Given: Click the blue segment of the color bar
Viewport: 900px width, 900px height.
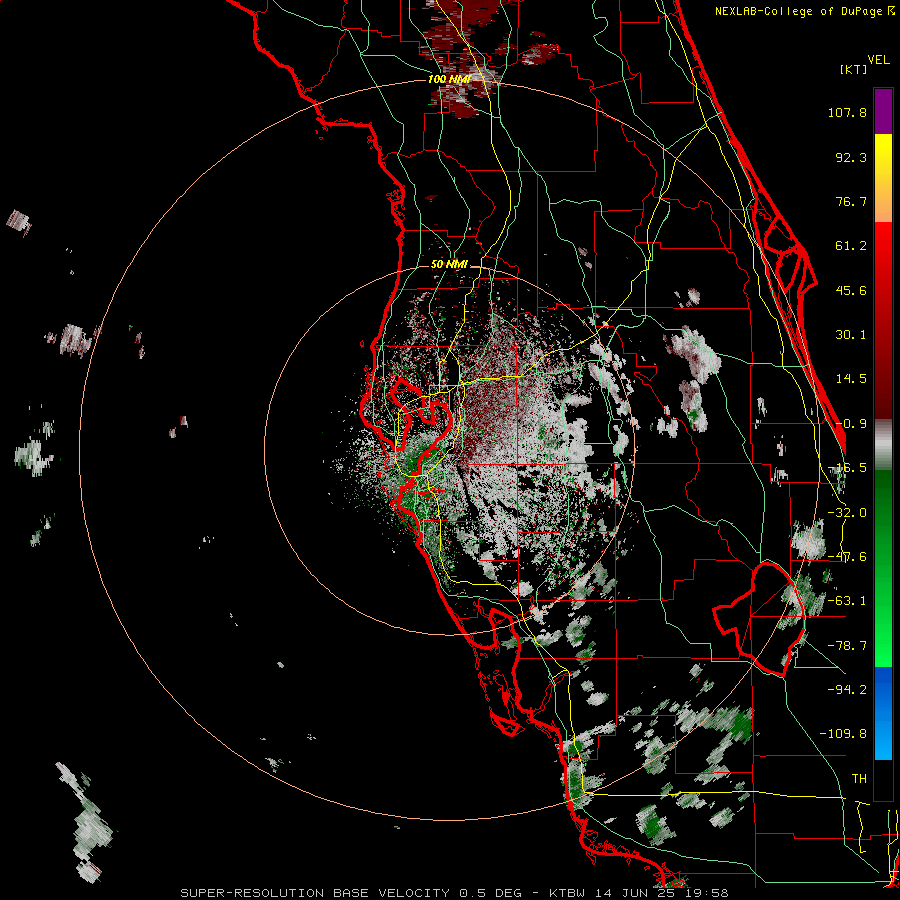Looking at the screenshot, I should click(x=883, y=713).
